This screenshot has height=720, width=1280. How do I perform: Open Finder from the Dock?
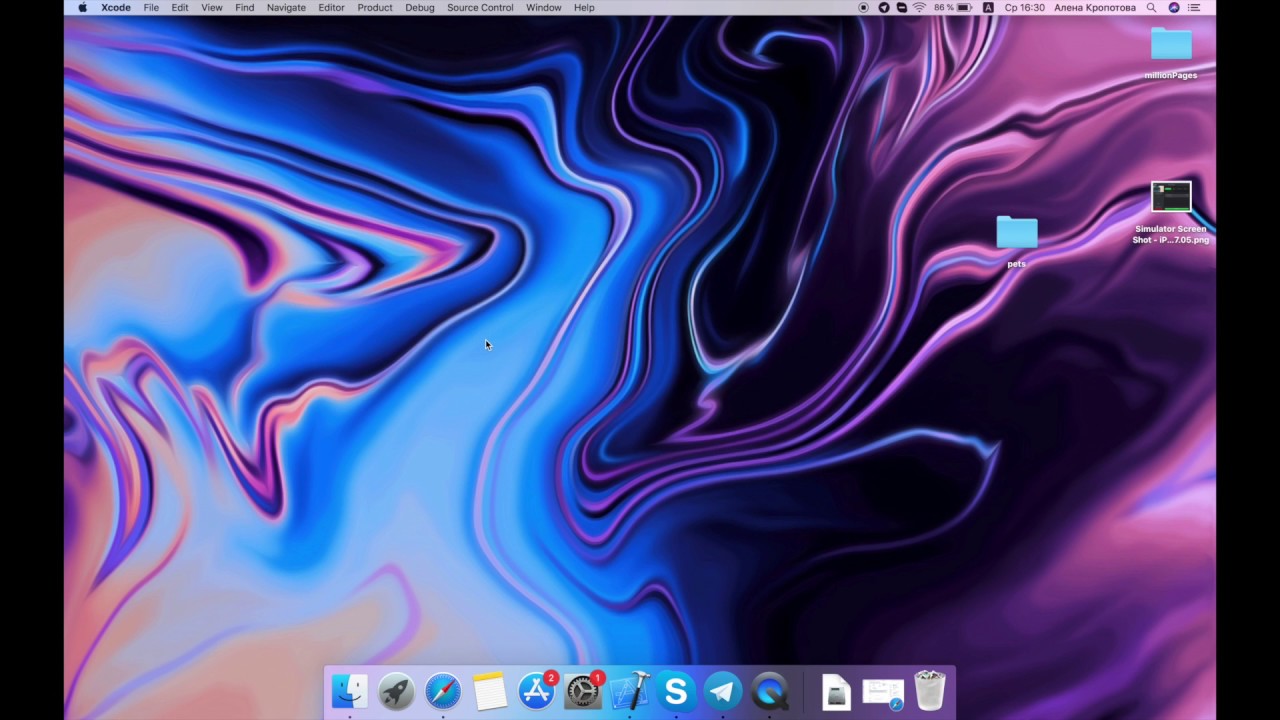coord(350,691)
